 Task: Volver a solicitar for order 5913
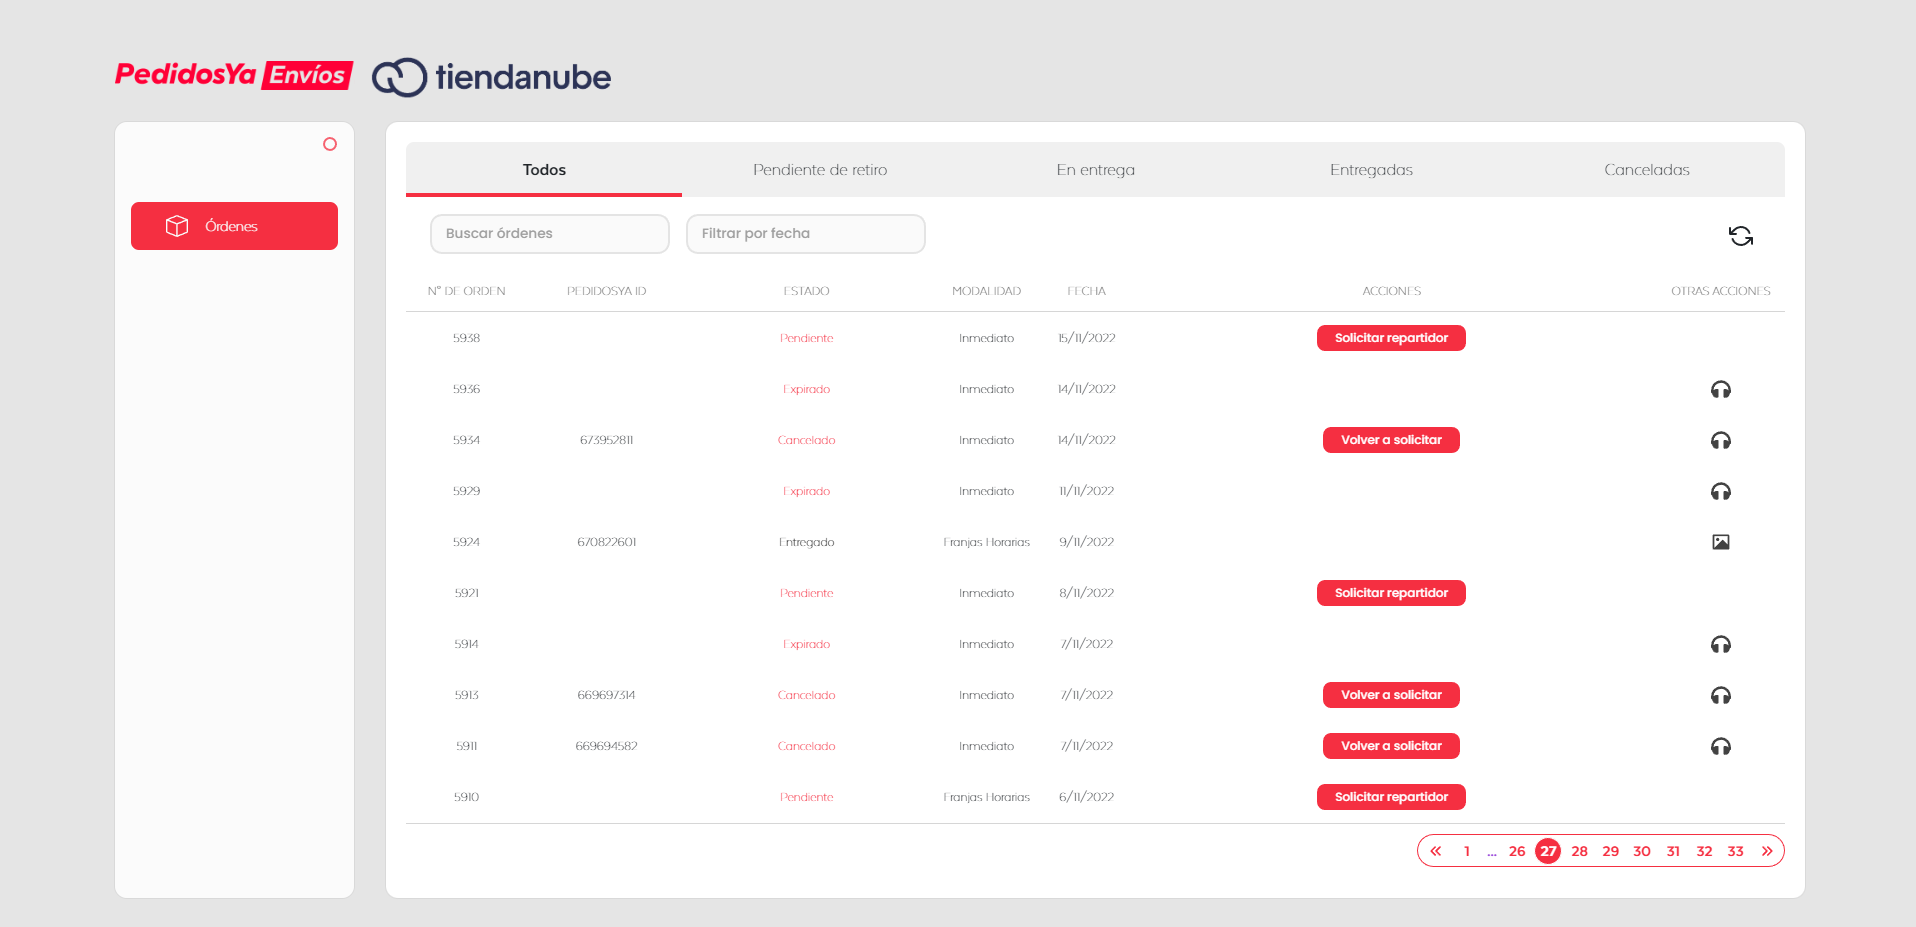(x=1391, y=695)
